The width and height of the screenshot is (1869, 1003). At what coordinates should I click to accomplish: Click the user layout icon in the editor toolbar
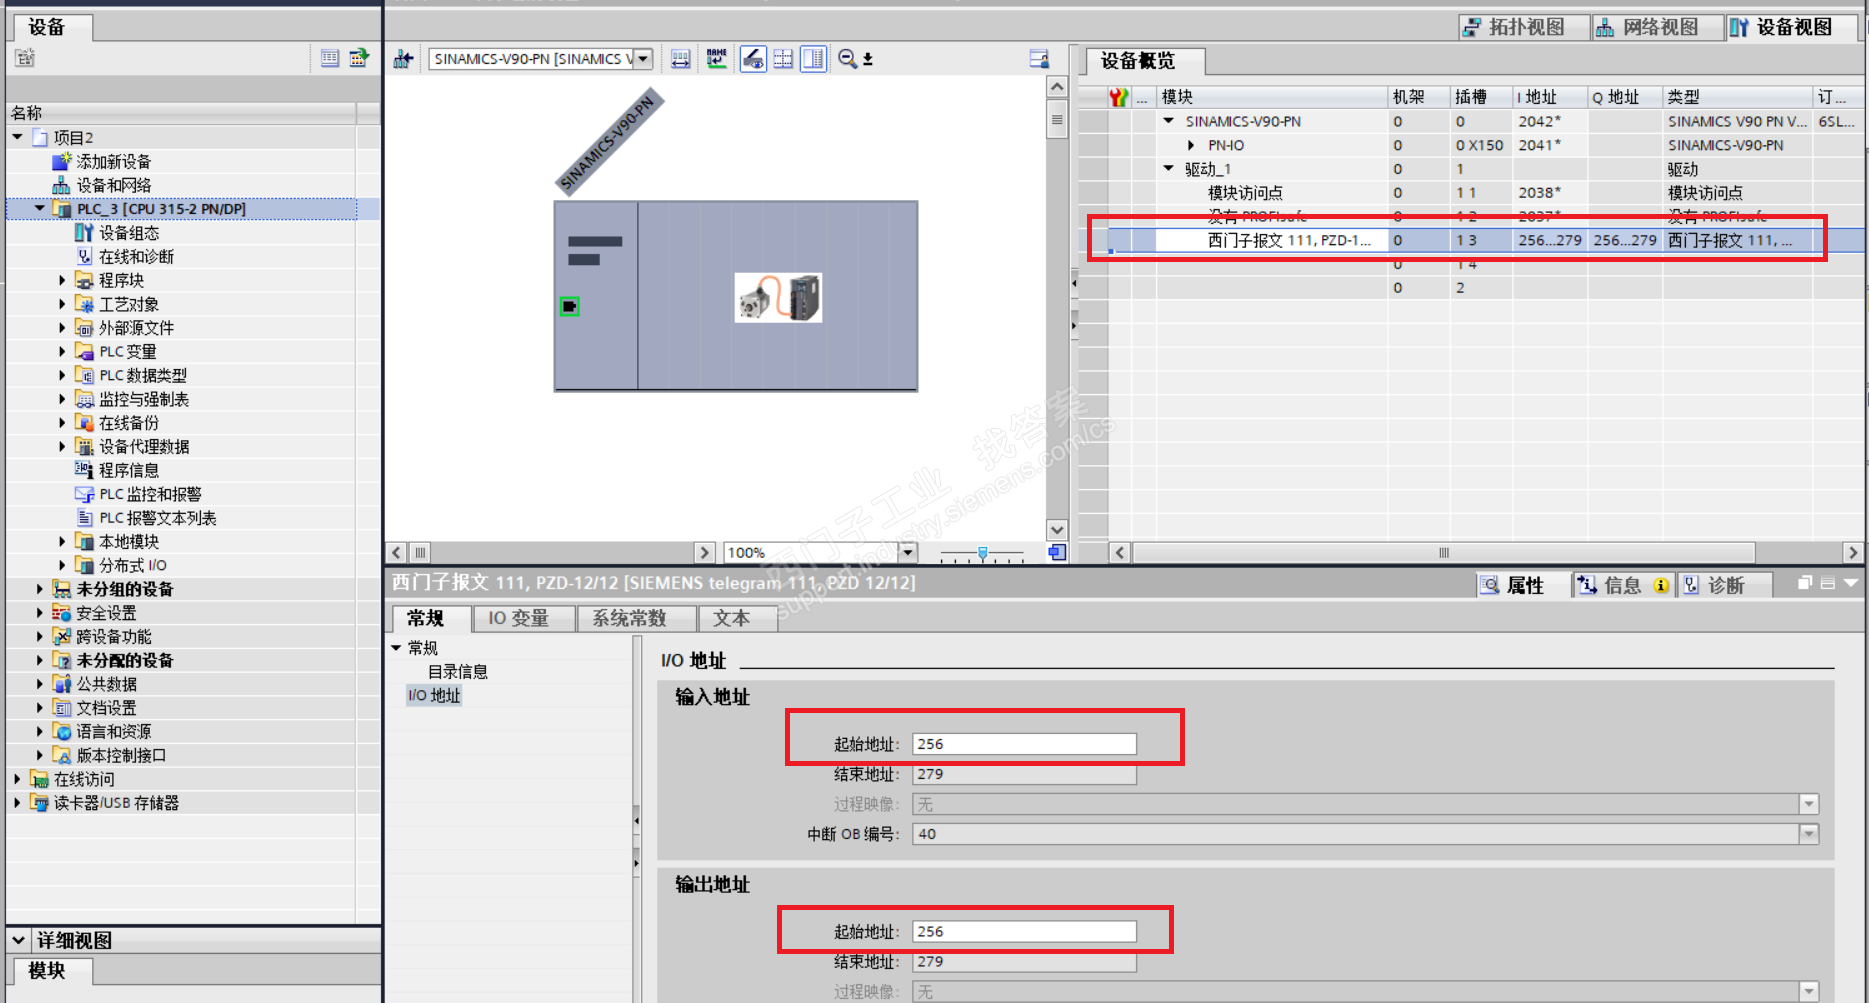click(x=1039, y=59)
